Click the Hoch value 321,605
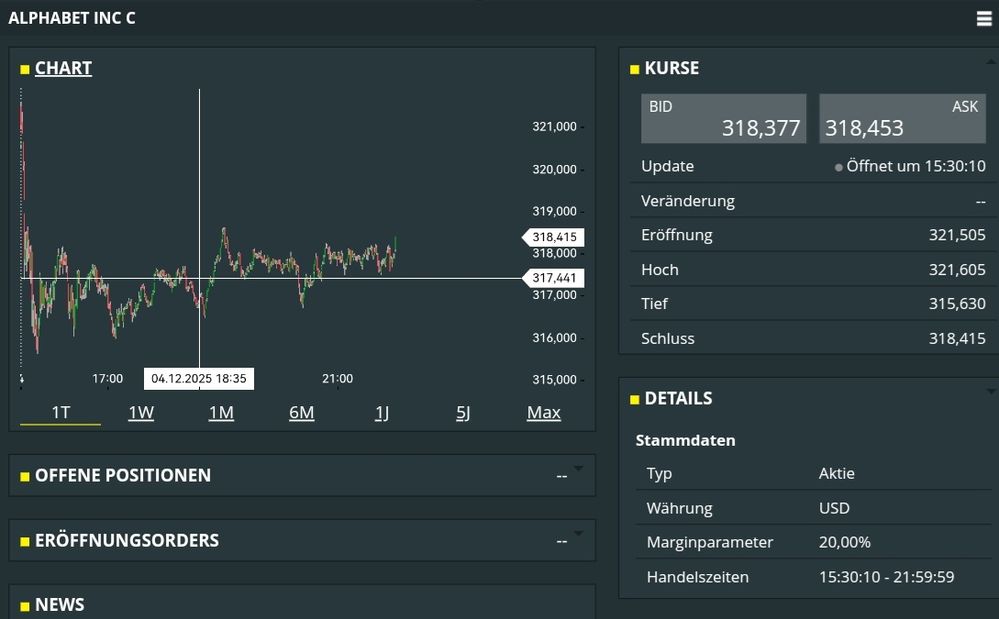This screenshot has height=619, width=999. [957, 269]
